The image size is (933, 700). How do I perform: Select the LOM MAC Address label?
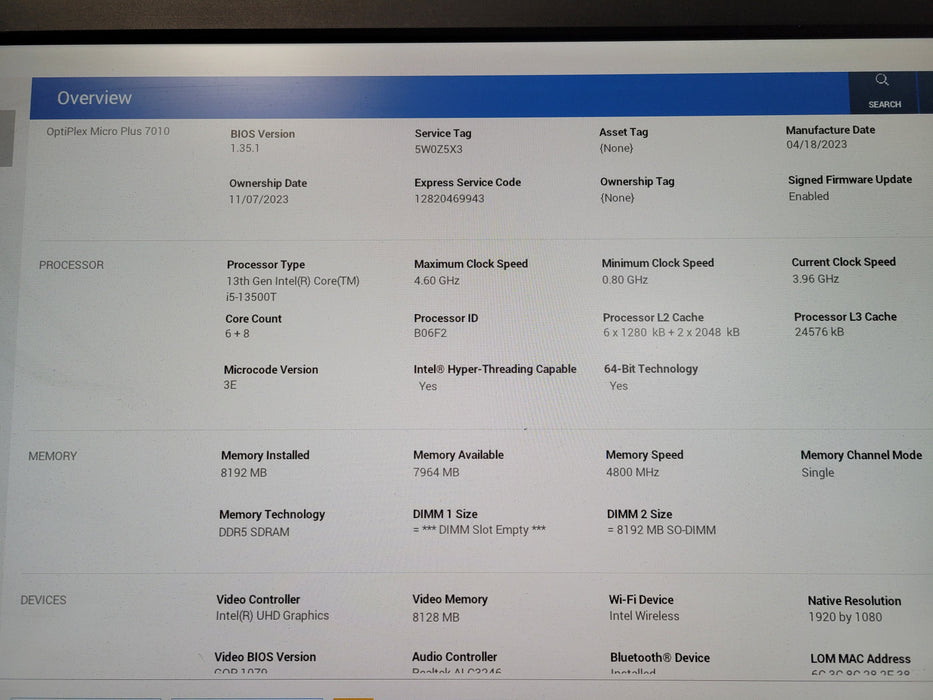860,658
